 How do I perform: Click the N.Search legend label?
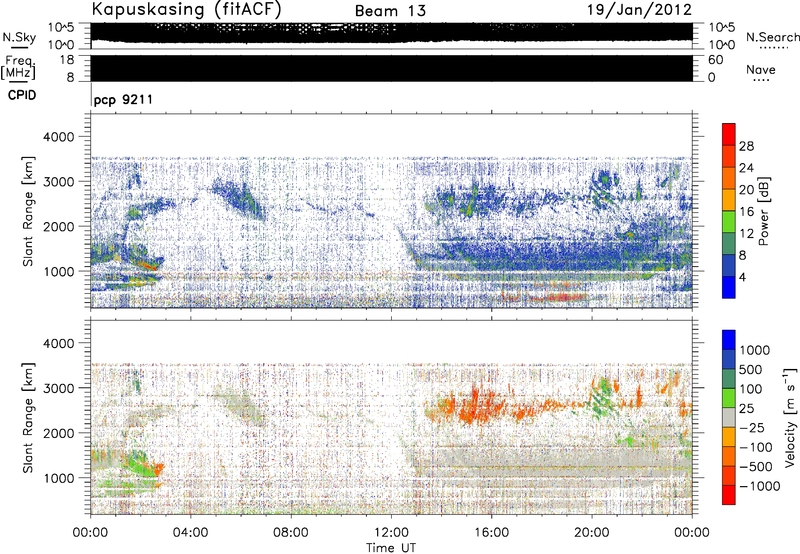click(772, 37)
